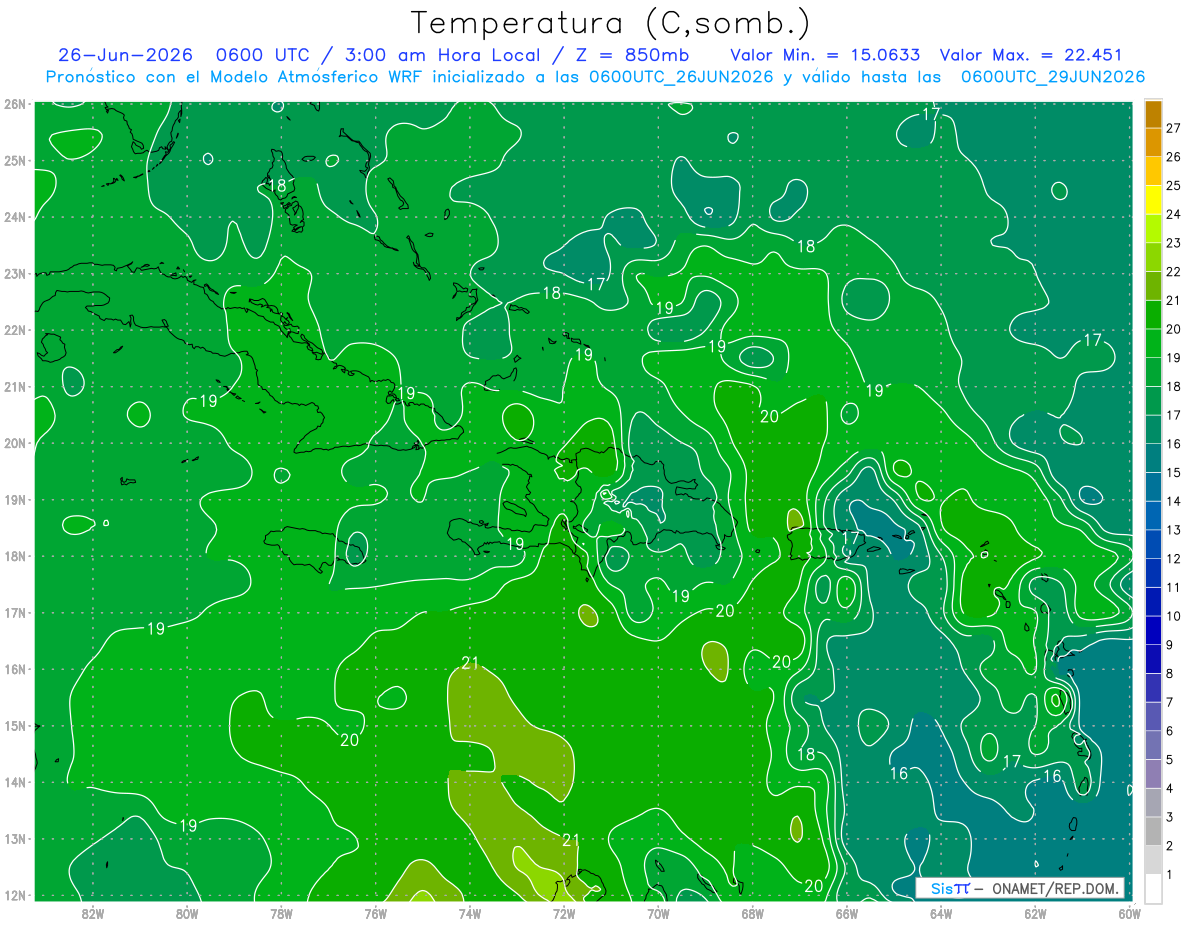Click the dark blue swatch between 9 and 10

(1153, 631)
